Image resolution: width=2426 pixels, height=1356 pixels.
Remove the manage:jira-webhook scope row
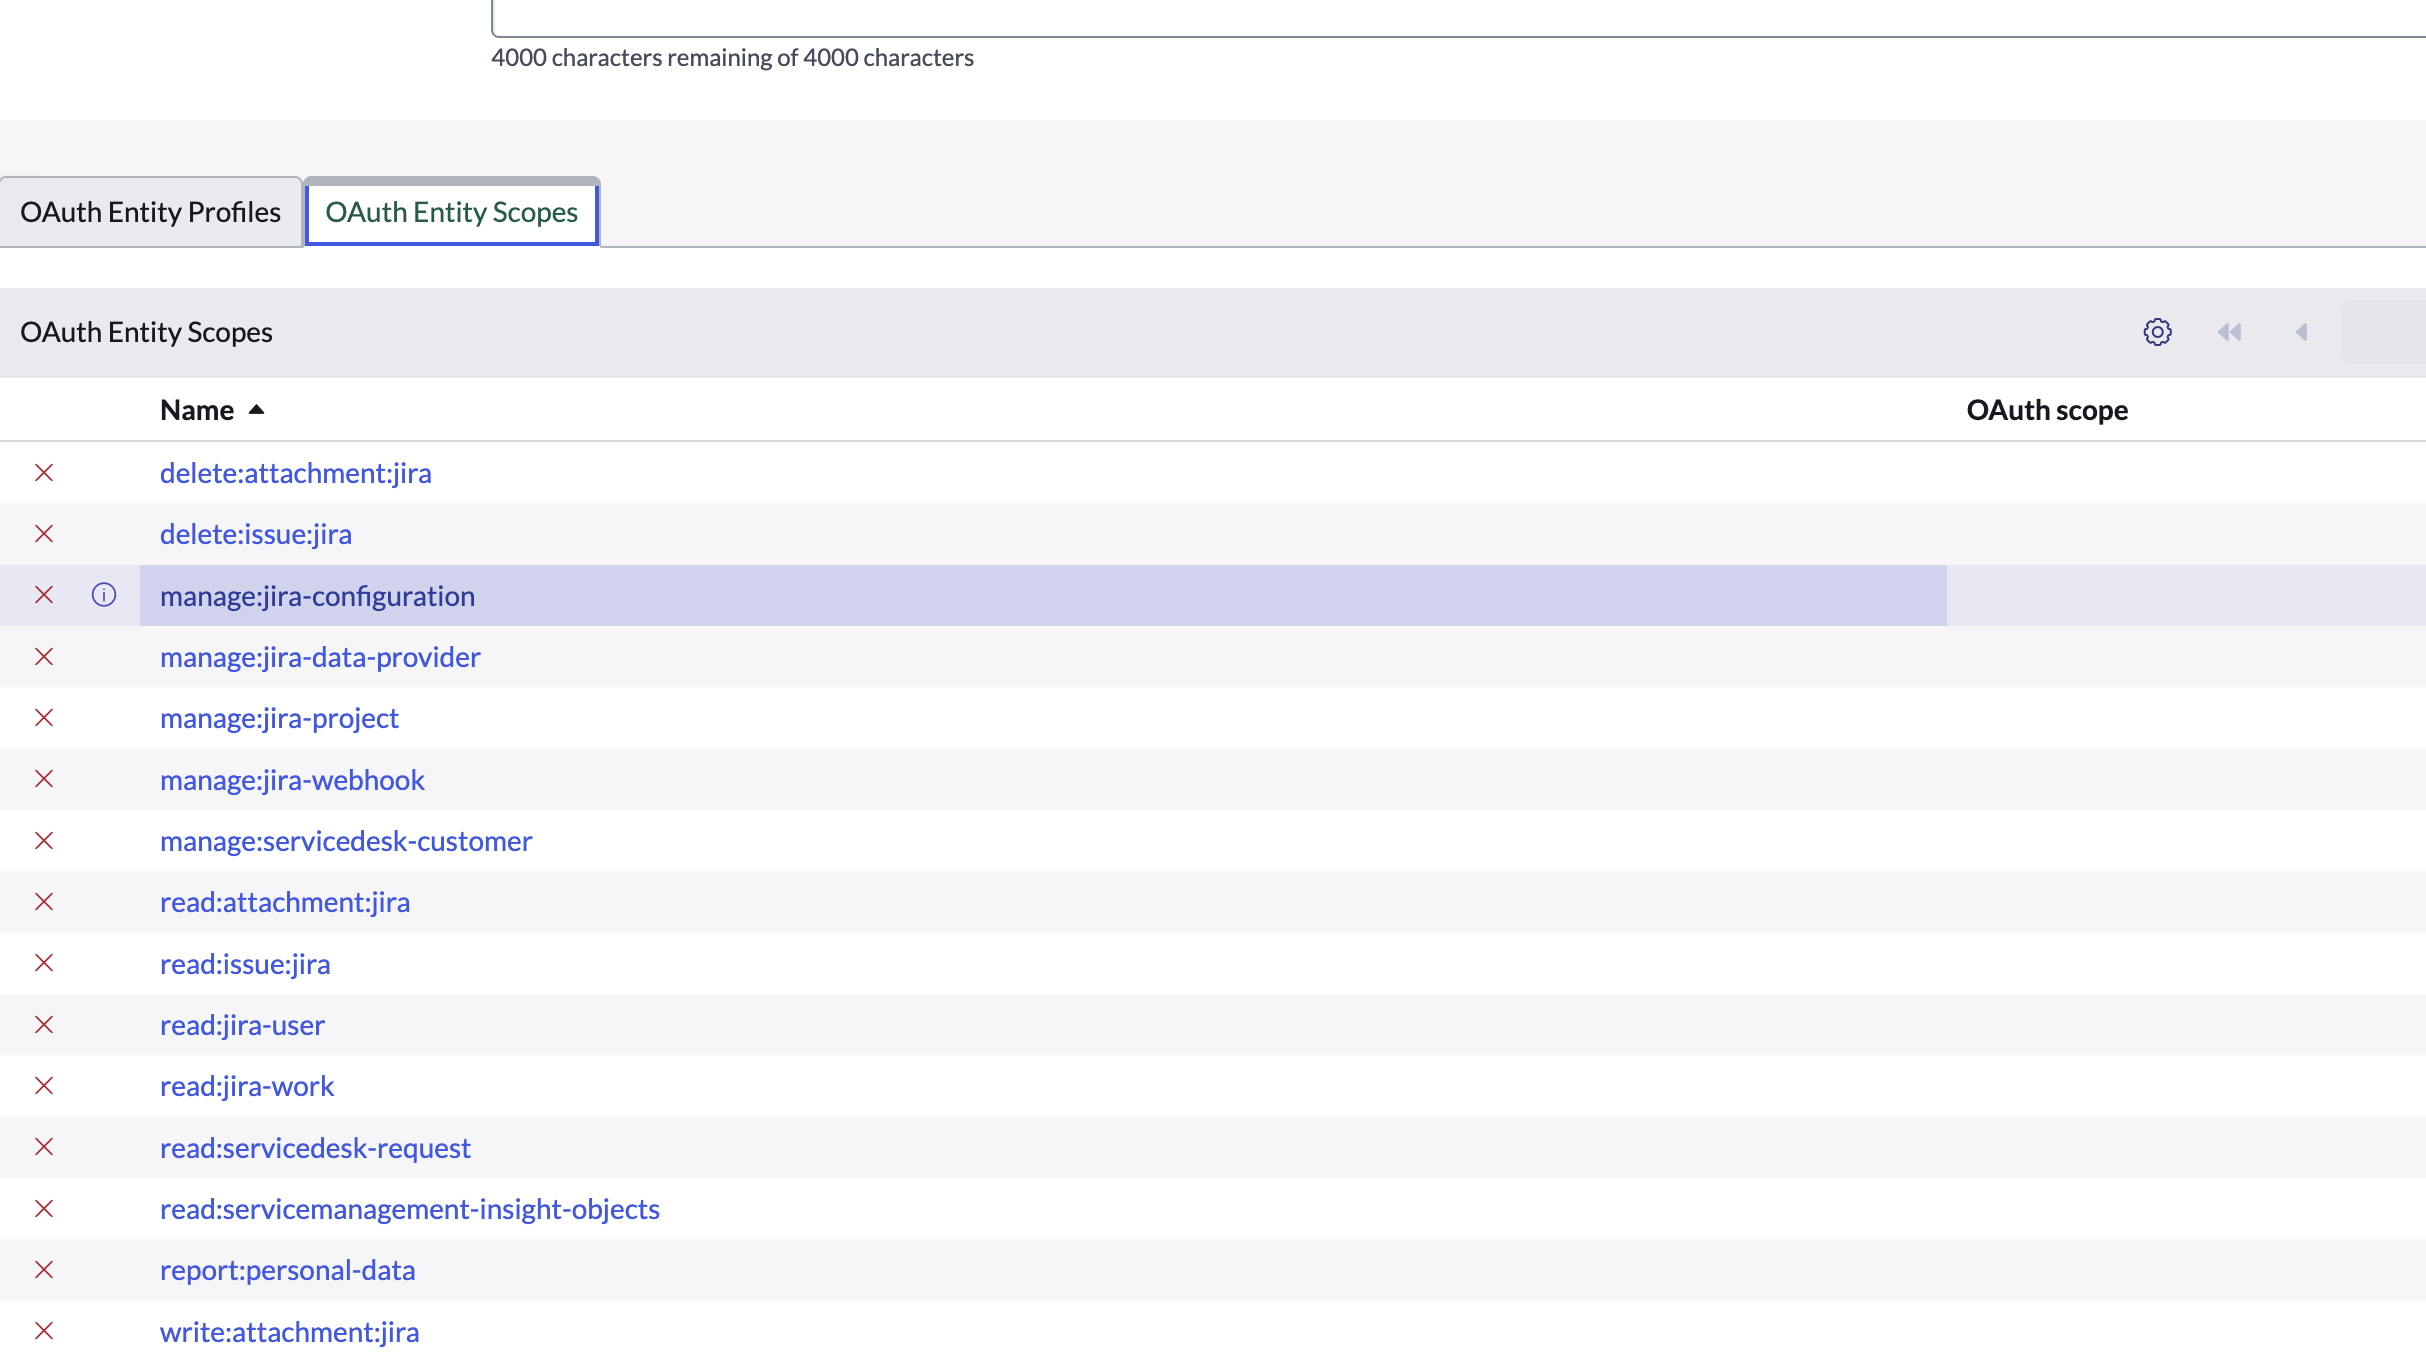(44, 779)
